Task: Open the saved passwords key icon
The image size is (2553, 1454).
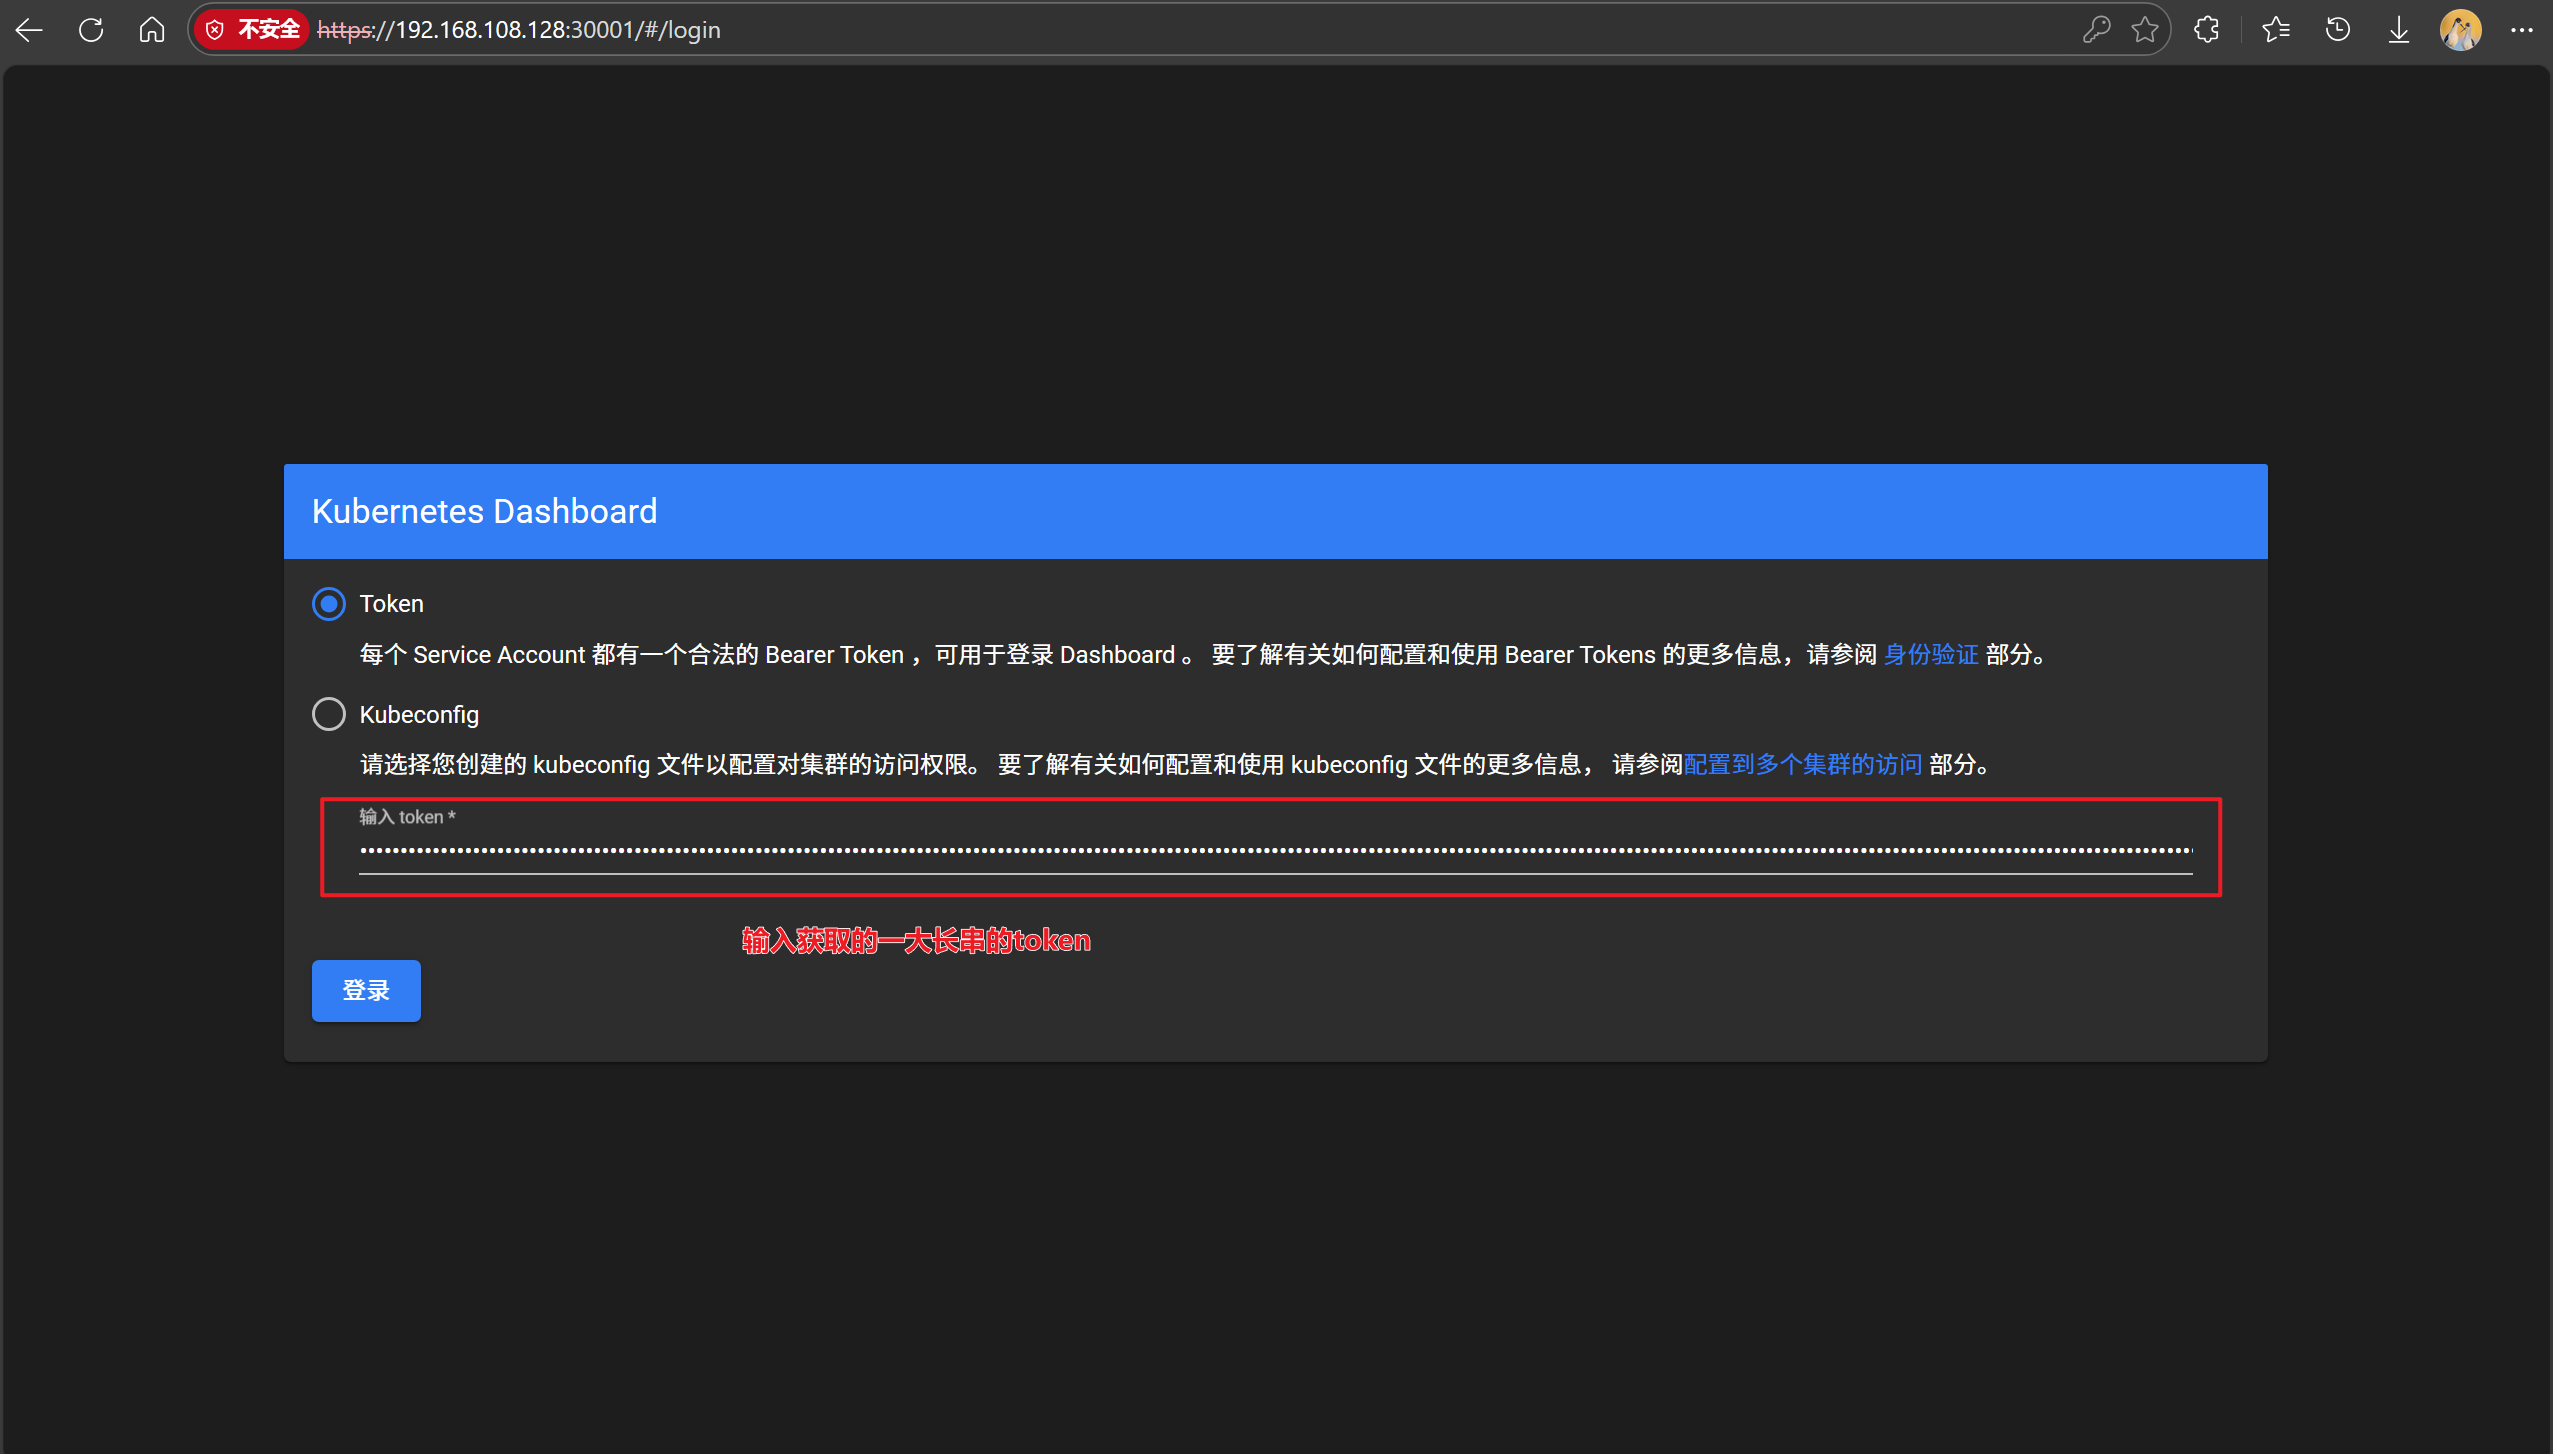Action: [x=2096, y=30]
